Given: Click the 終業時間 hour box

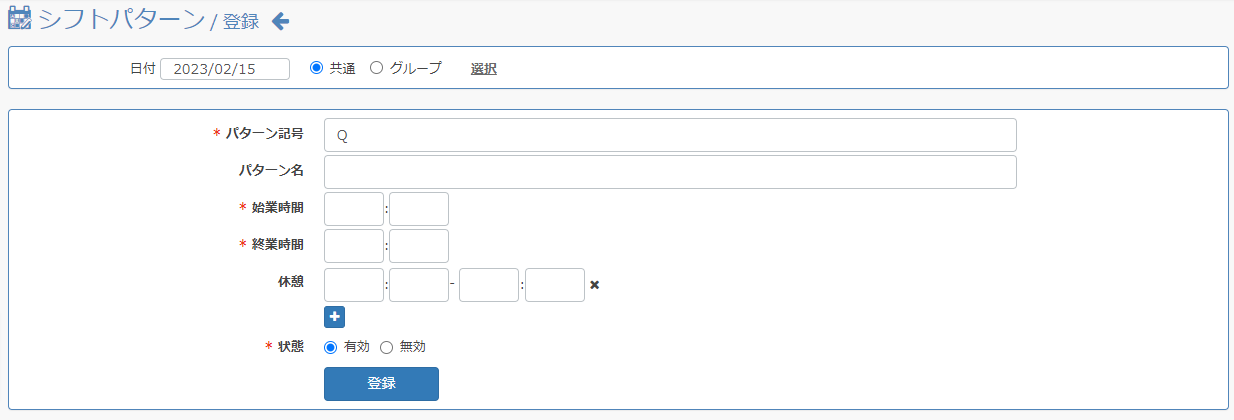Looking at the screenshot, I should 354,246.
